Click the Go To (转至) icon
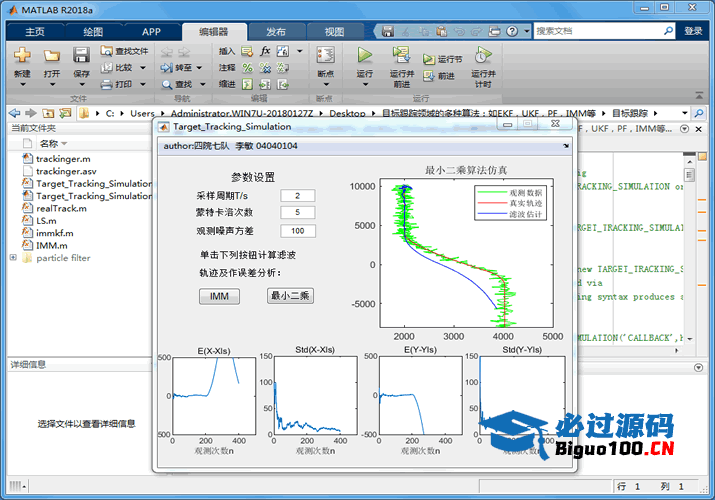The width and height of the screenshot is (715, 500). (166, 67)
